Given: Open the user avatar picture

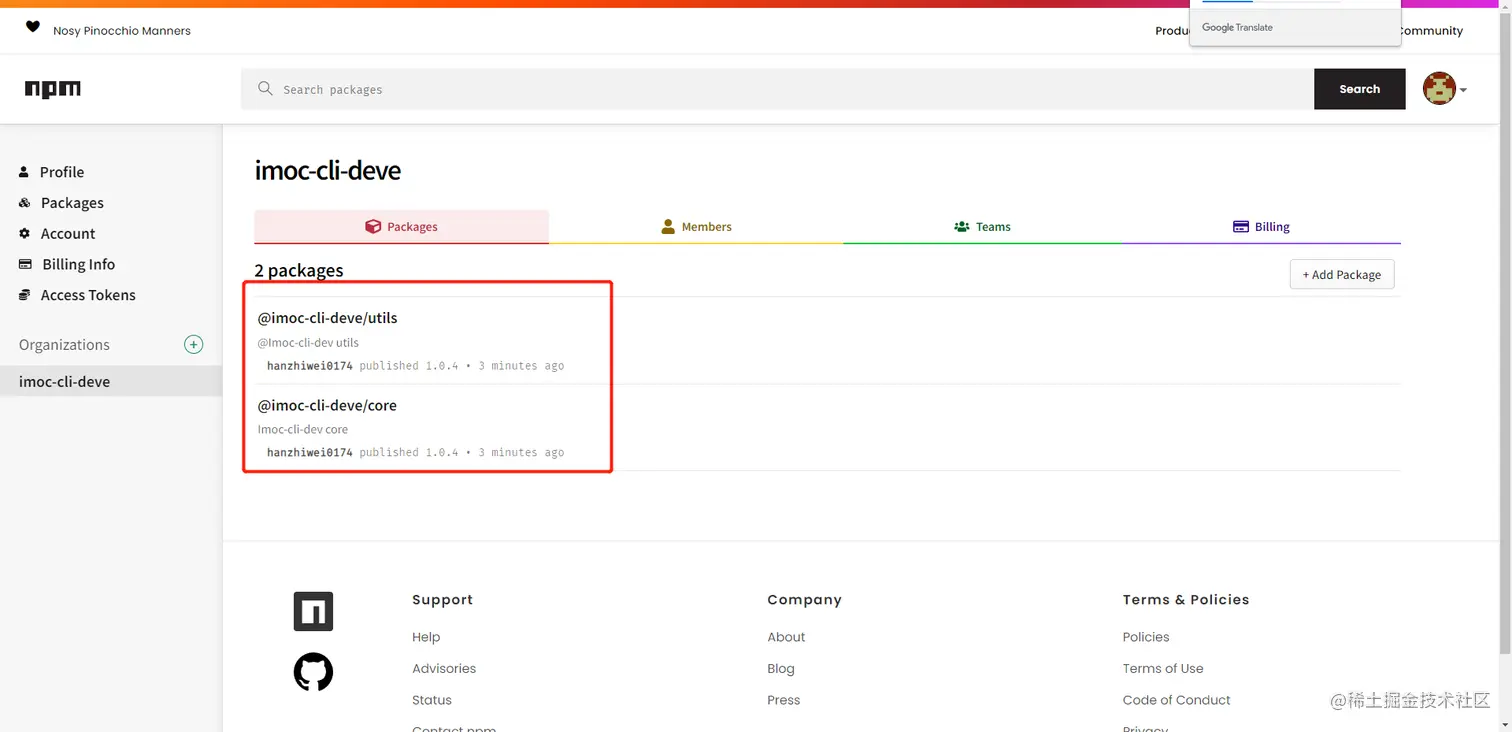Looking at the screenshot, I should pos(1439,89).
